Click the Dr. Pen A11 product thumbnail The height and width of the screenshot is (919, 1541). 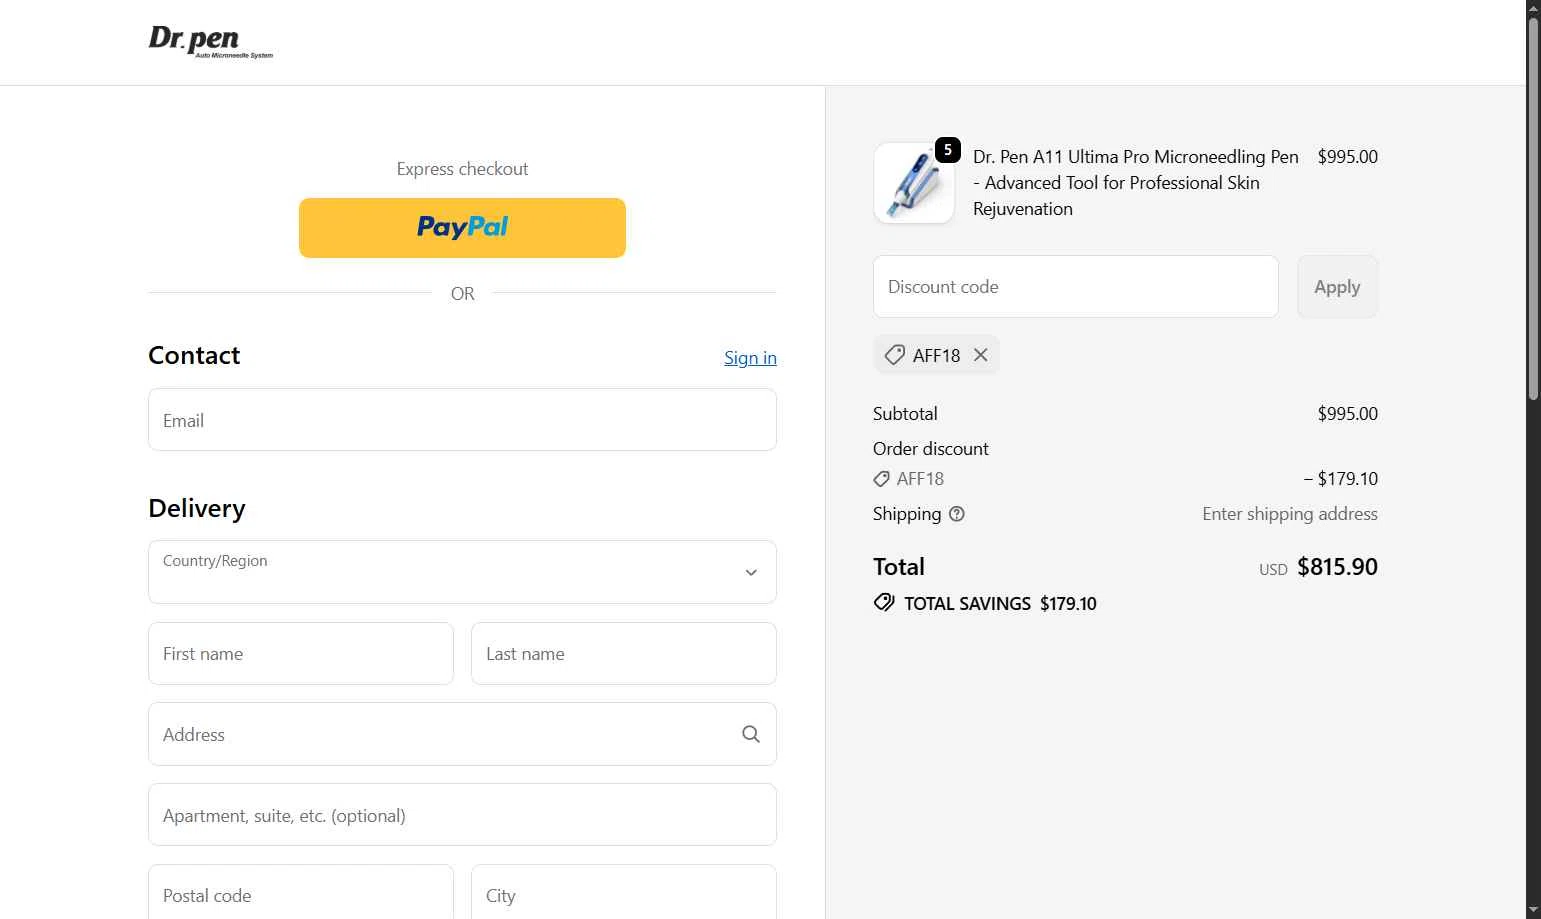914,183
